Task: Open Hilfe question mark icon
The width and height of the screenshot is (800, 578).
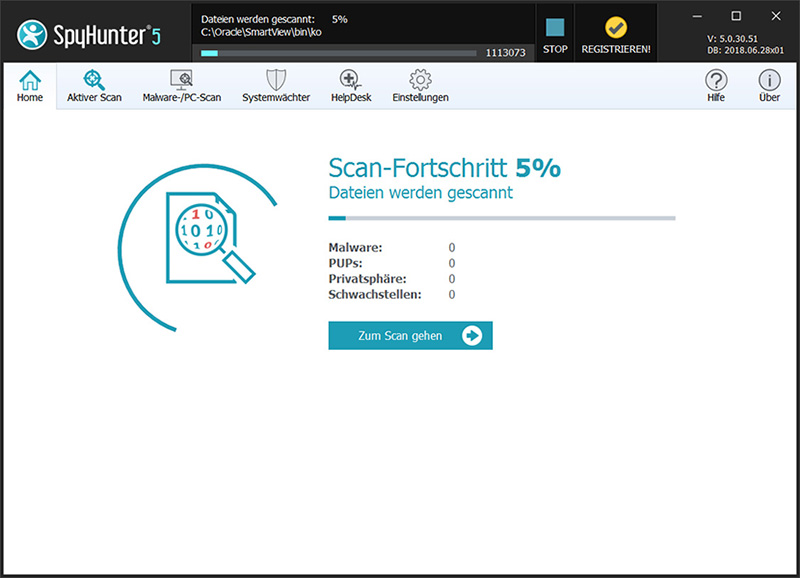Action: click(x=716, y=86)
